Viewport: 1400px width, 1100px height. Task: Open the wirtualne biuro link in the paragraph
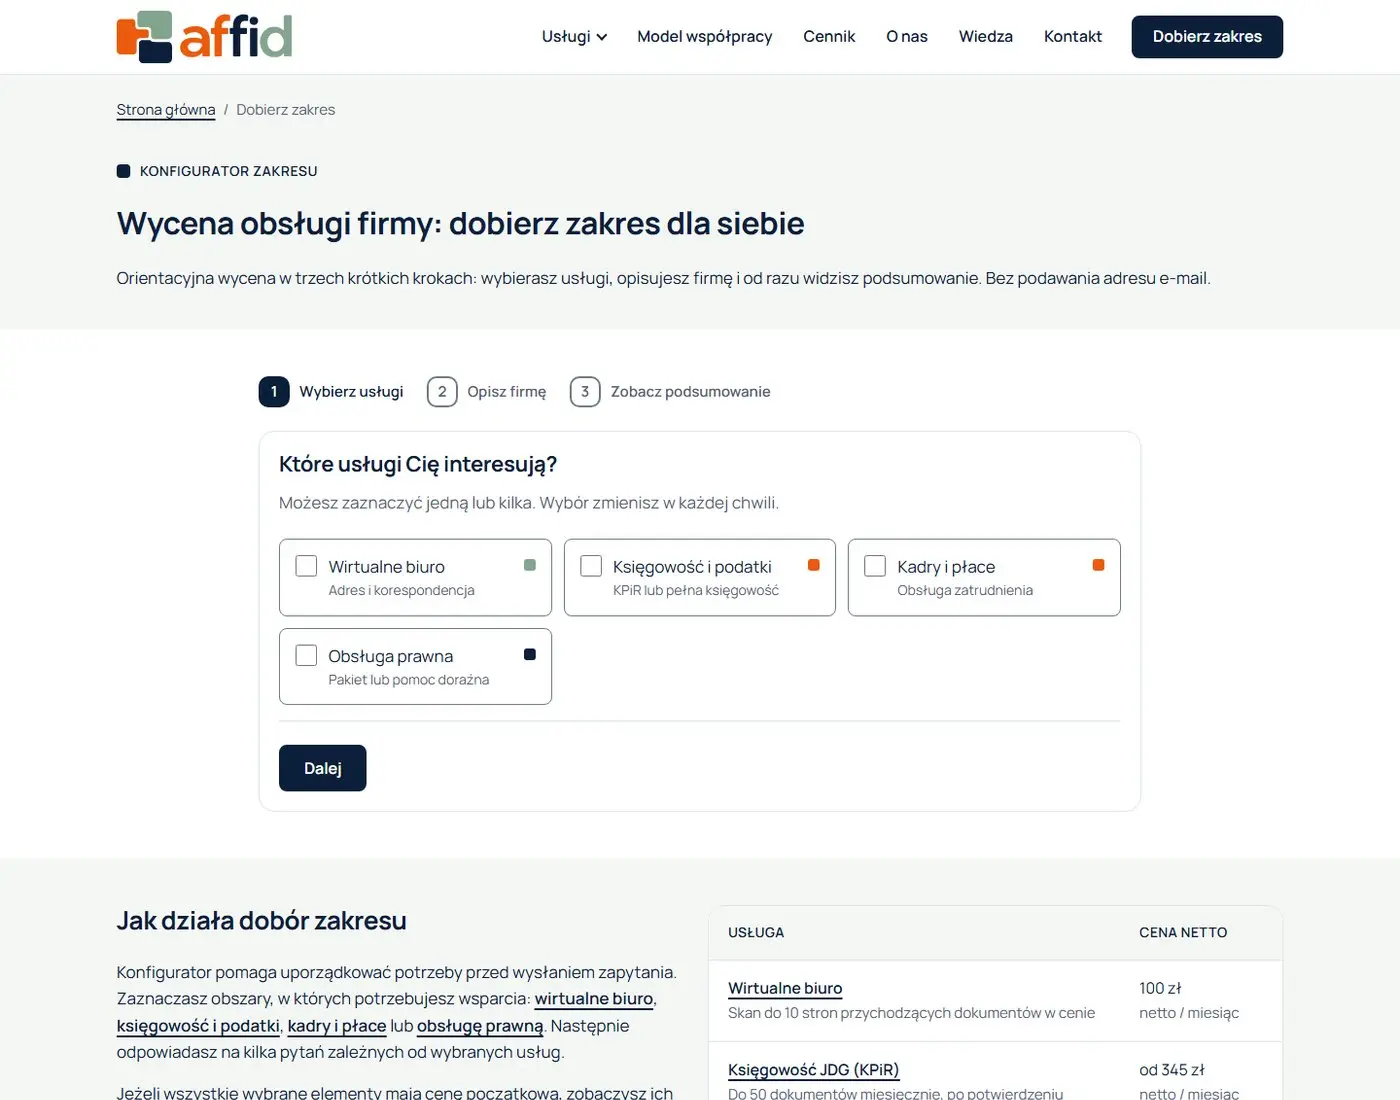click(x=594, y=999)
